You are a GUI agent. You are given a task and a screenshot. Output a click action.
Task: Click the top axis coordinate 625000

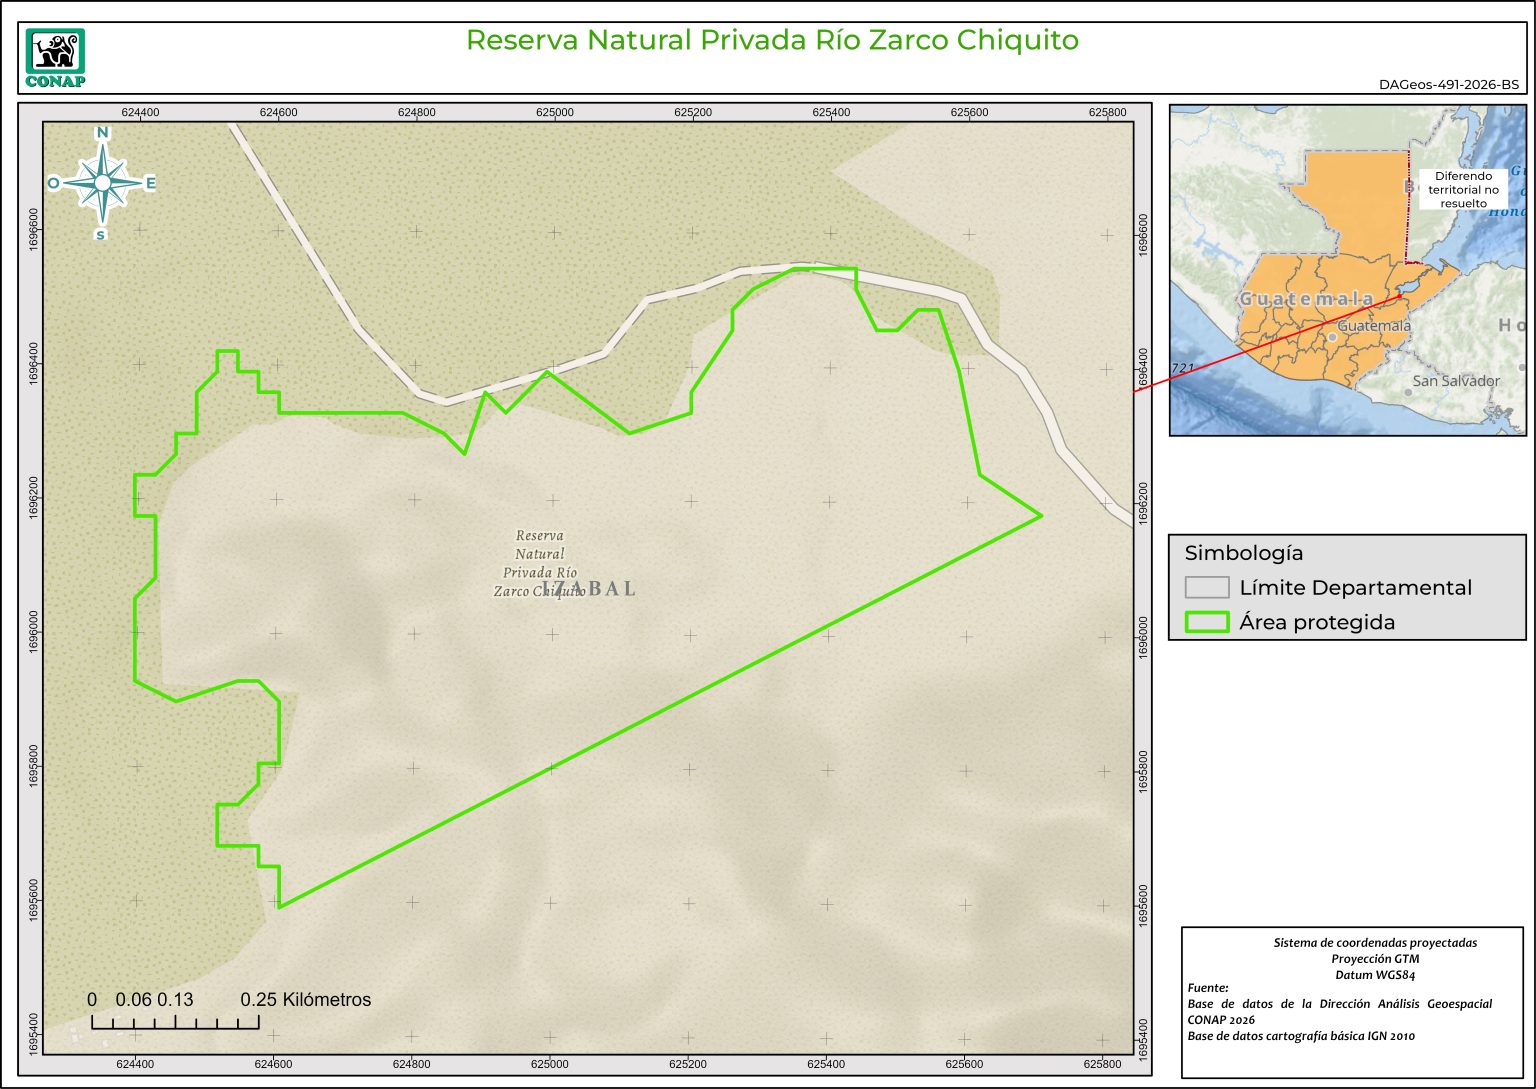click(554, 113)
